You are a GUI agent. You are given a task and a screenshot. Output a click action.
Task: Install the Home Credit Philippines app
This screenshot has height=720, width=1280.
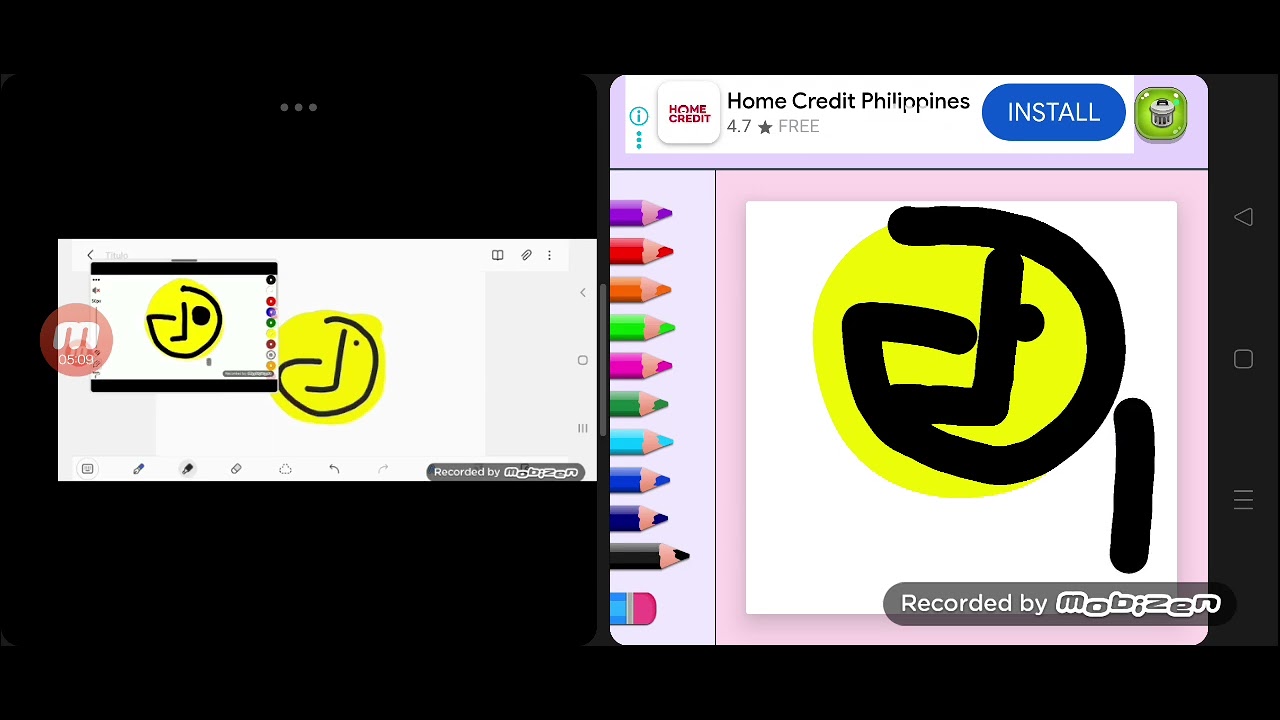(1053, 113)
